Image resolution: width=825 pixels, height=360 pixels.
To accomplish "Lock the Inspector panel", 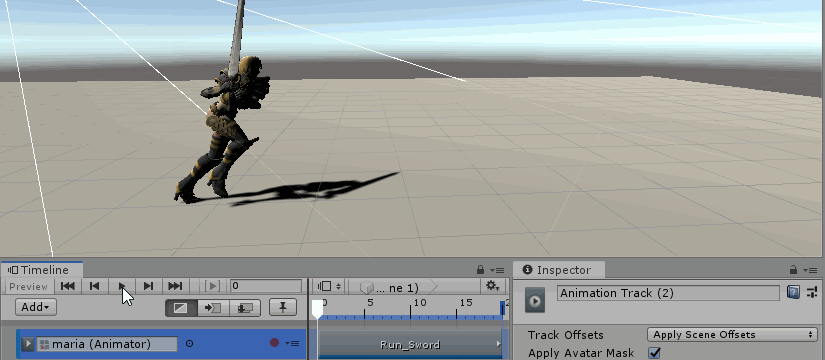I will 793,270.
